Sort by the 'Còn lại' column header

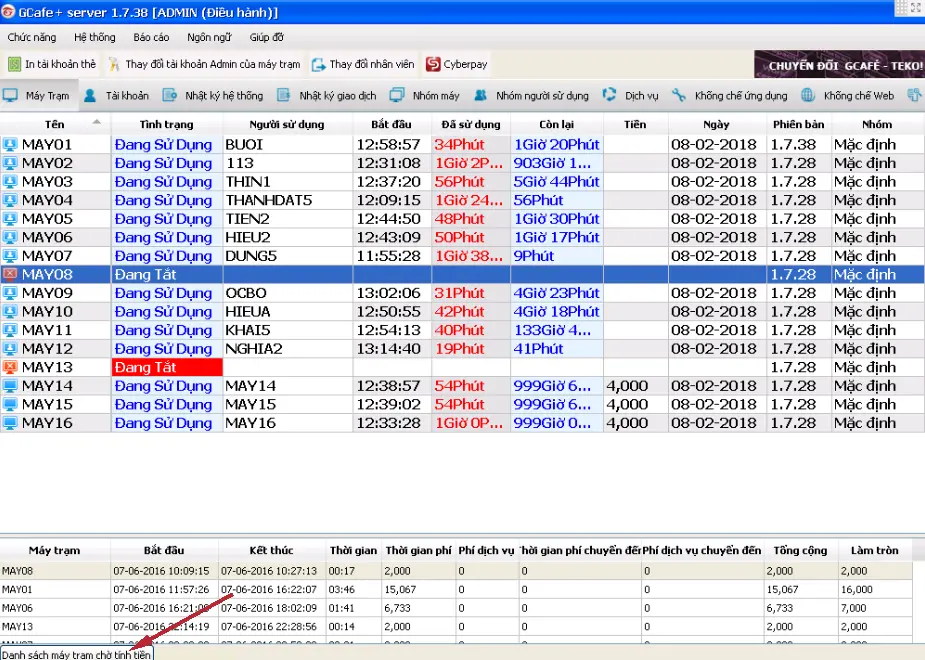click(556, 124)
